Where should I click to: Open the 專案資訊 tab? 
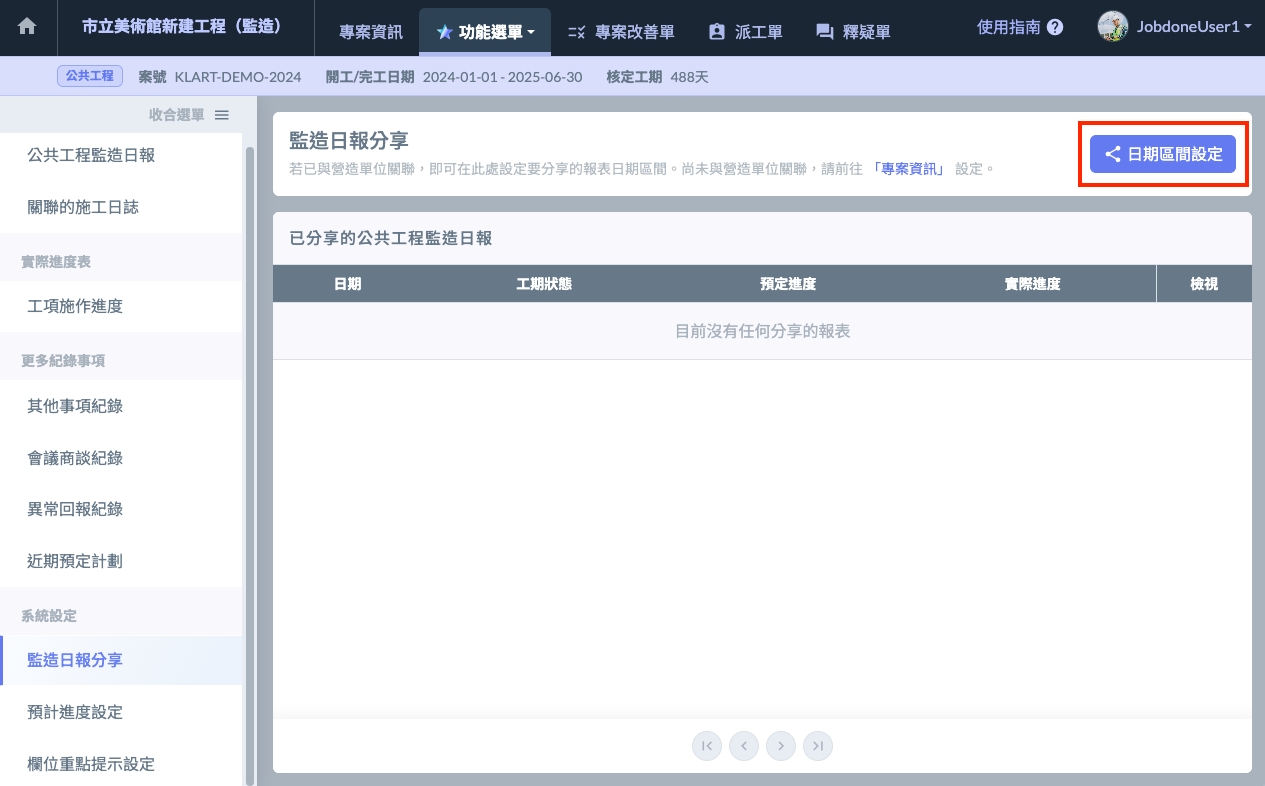point(371,32)
